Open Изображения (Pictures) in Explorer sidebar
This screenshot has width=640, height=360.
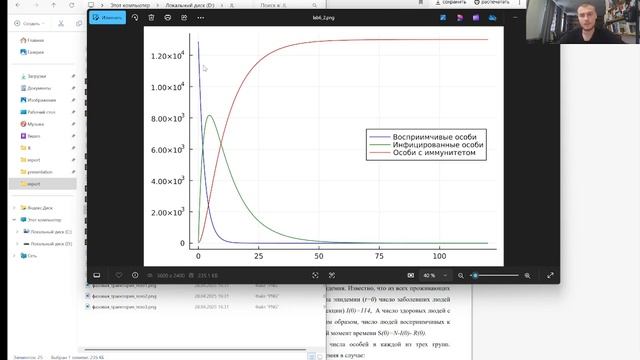[x=38, y=100]
